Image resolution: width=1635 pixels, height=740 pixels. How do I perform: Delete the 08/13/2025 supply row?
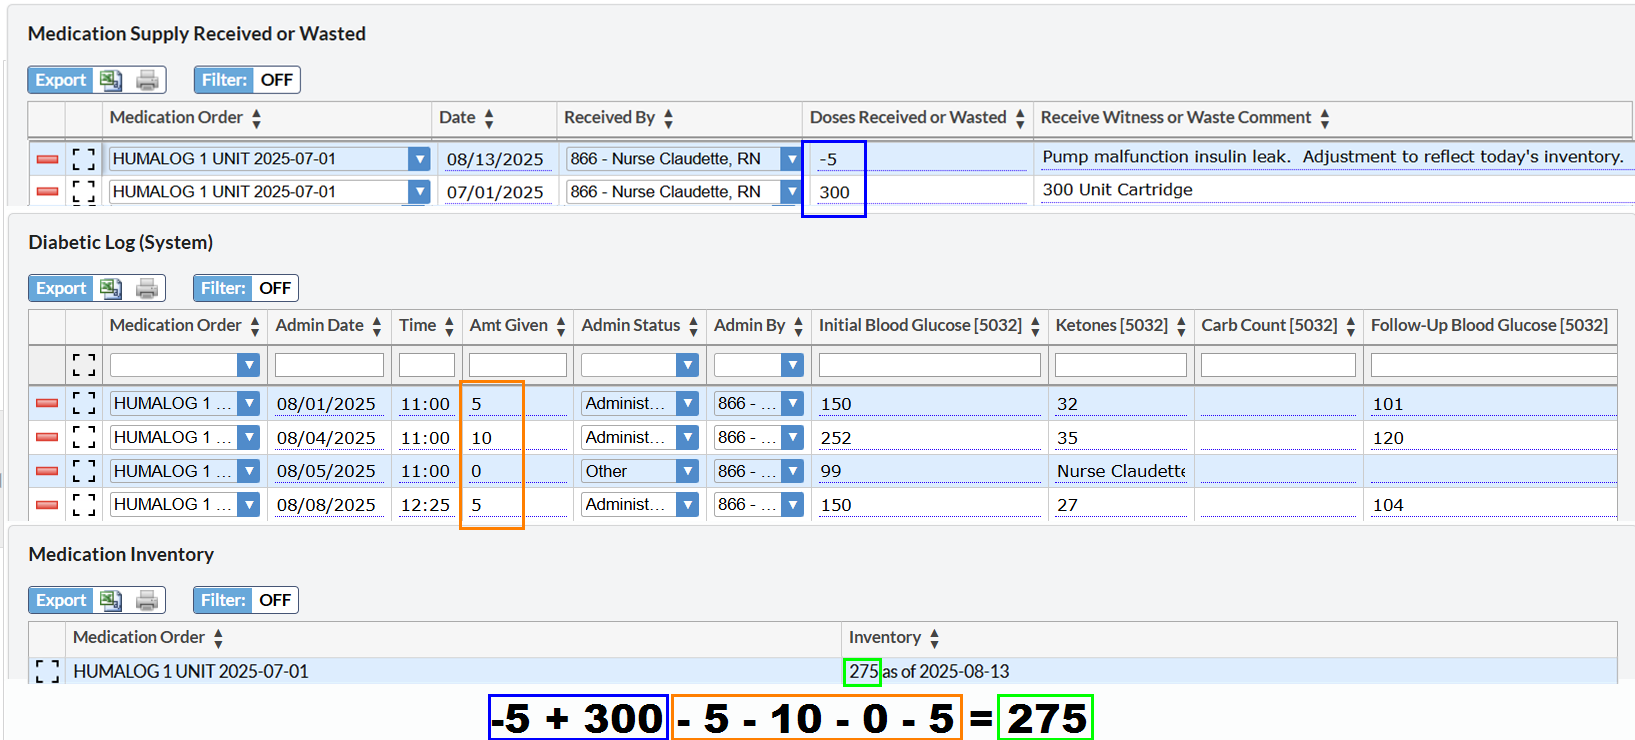tap(47, 159)
